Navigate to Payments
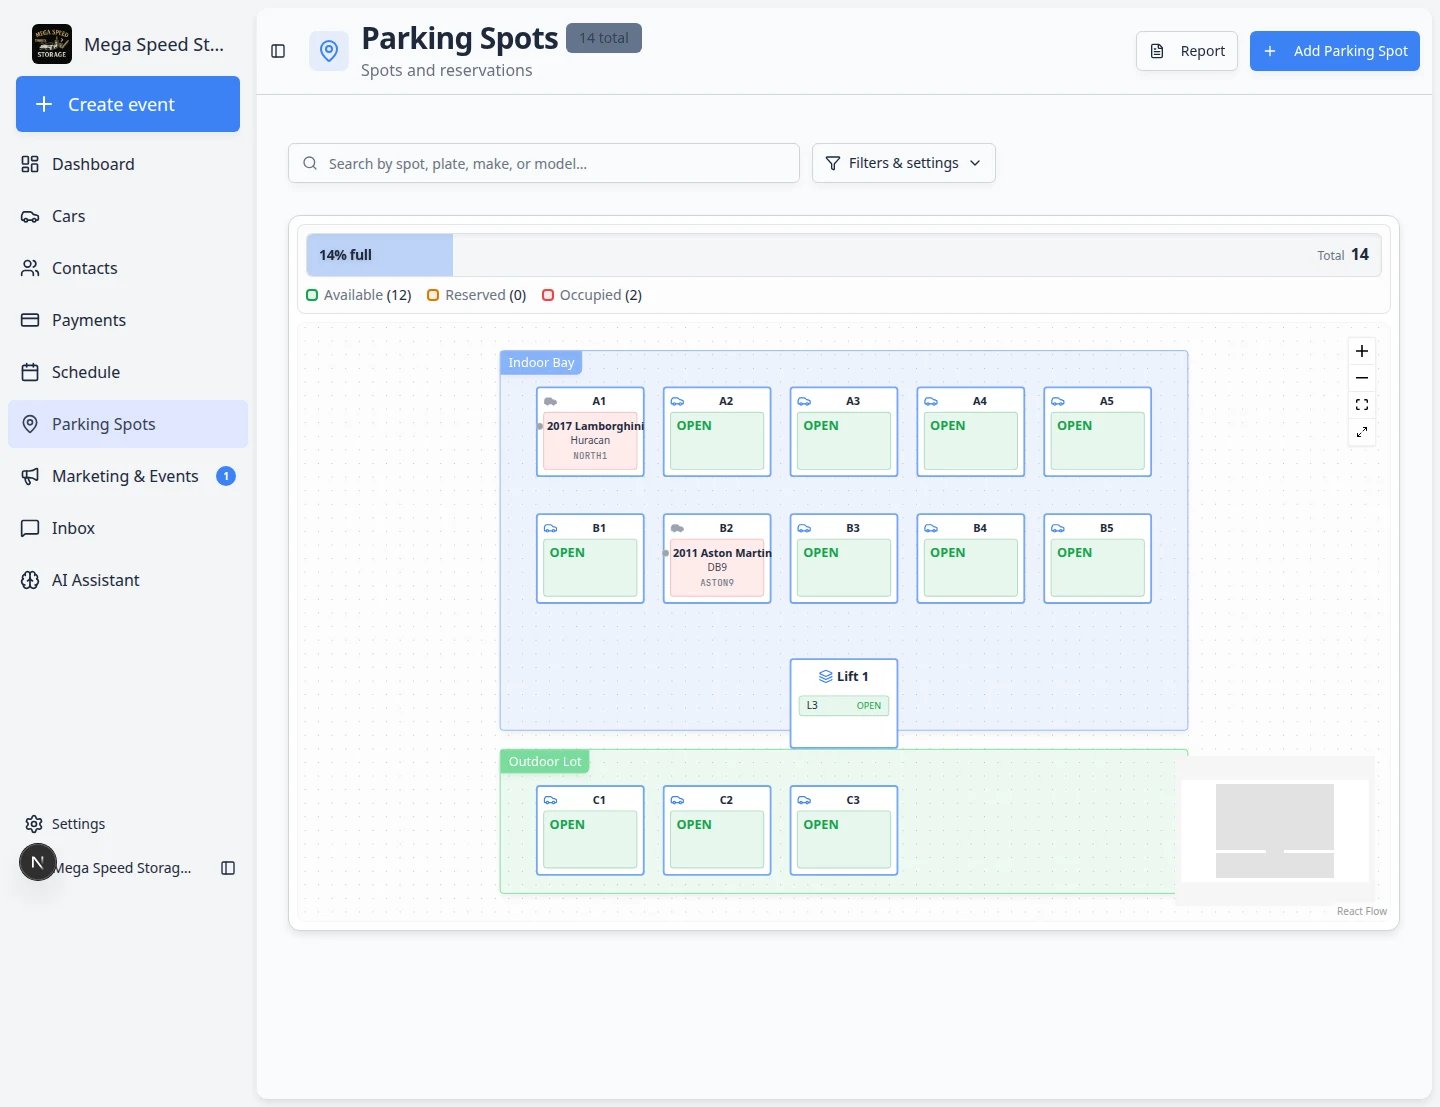 point(128,320)
